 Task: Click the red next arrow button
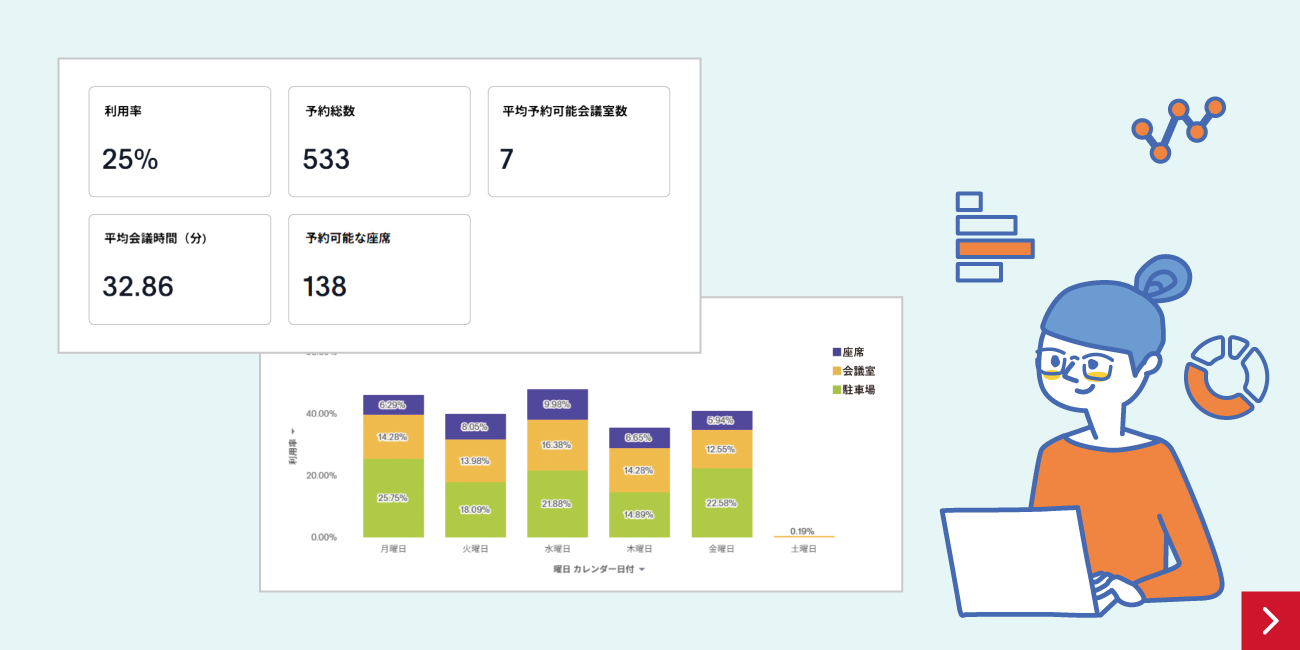[x=1270, y=621]
